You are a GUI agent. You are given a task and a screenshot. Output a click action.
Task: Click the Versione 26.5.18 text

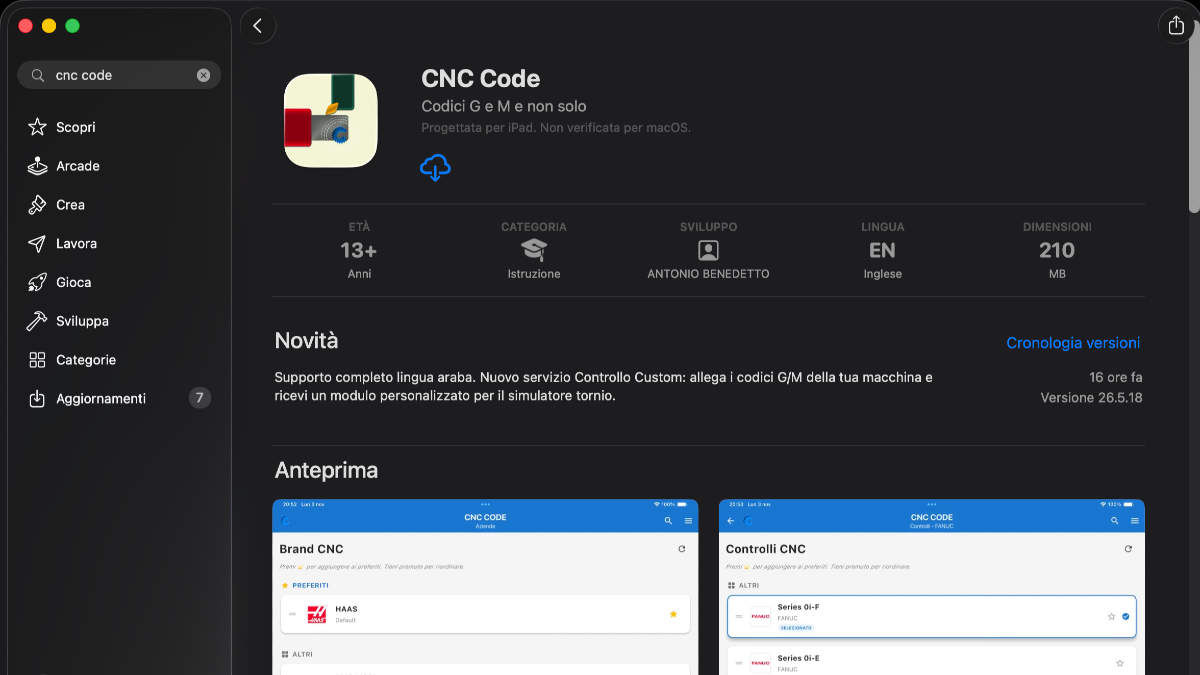tap(1091, 398)
